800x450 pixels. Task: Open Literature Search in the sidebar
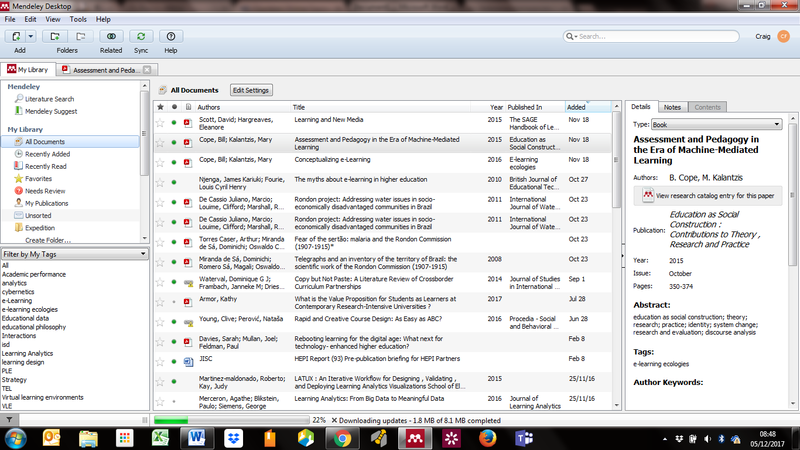49,99
